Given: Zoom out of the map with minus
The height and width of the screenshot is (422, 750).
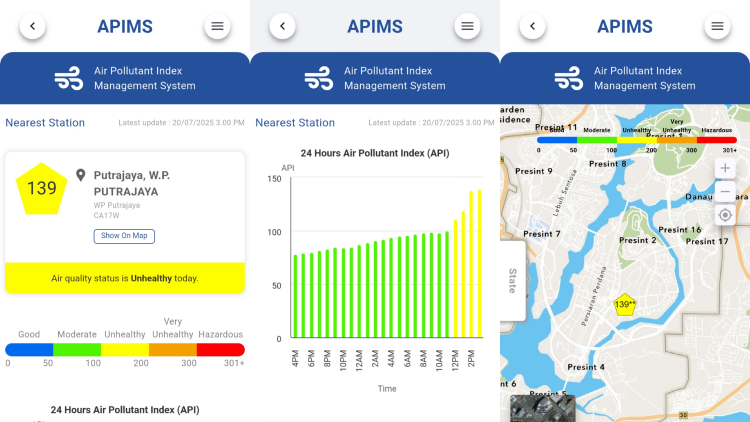Looking at the screenshot, I should (x=725, y=191).
